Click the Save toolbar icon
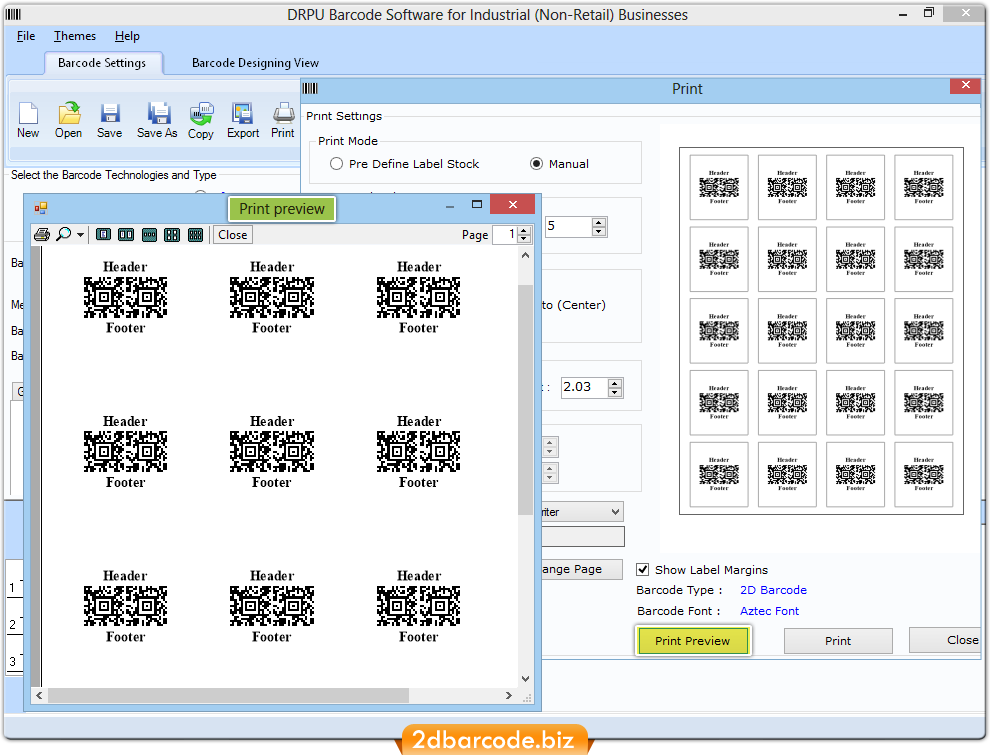Image resolution: width=990 pixels, height=755 pixels. pyautogui.click(x=109, y=120)
